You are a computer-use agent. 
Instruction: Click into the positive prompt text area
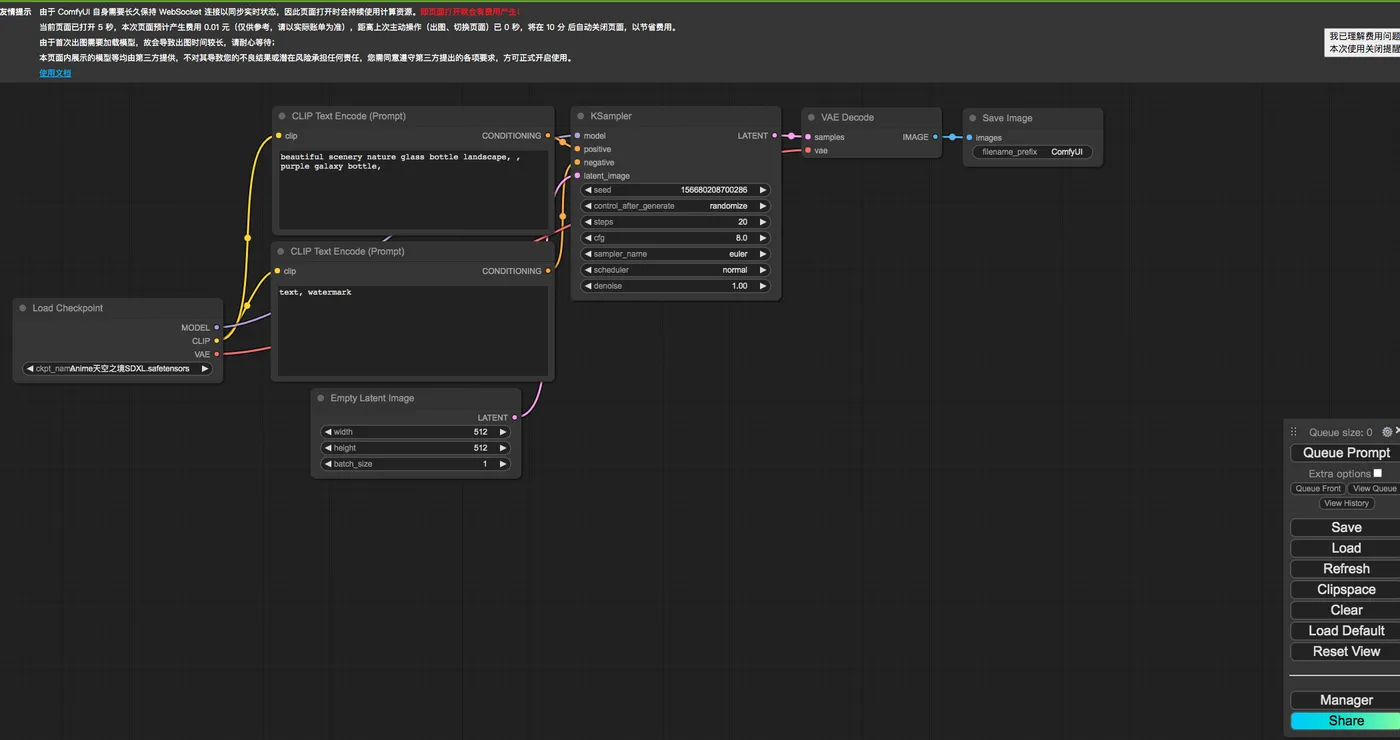tap(413, 190)
